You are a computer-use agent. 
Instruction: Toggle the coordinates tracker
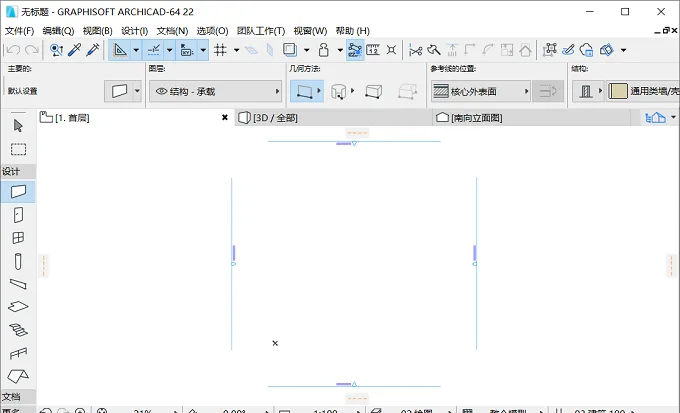(187, 50)
